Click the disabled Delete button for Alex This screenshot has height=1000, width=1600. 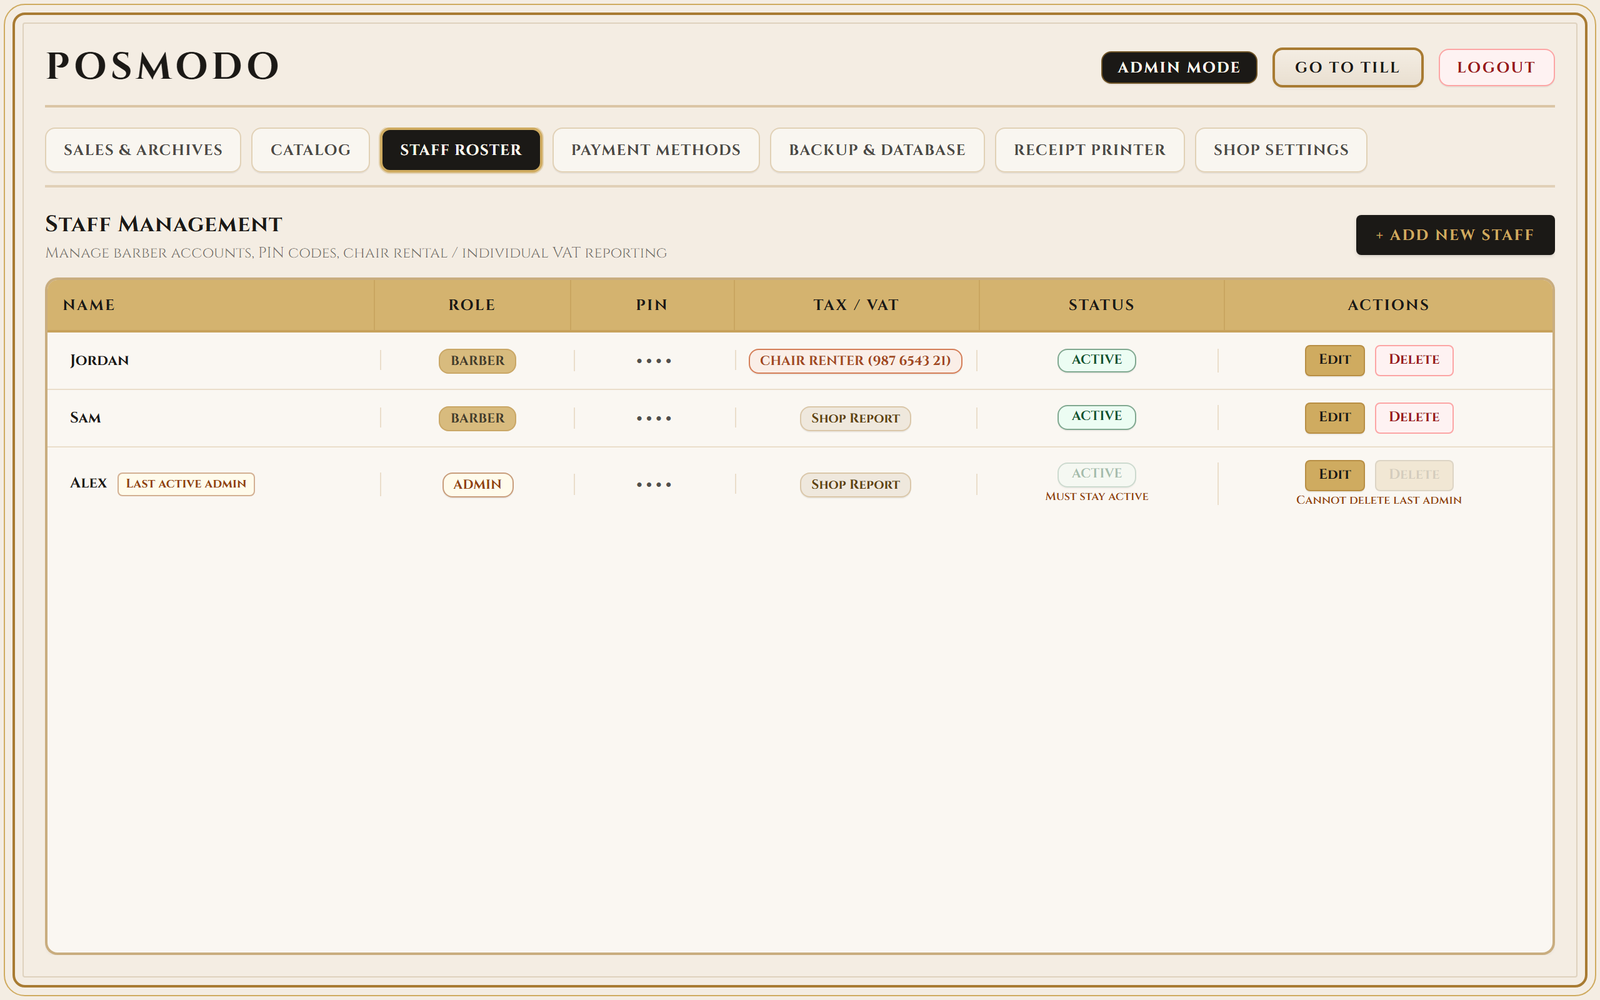(1414, 475)
